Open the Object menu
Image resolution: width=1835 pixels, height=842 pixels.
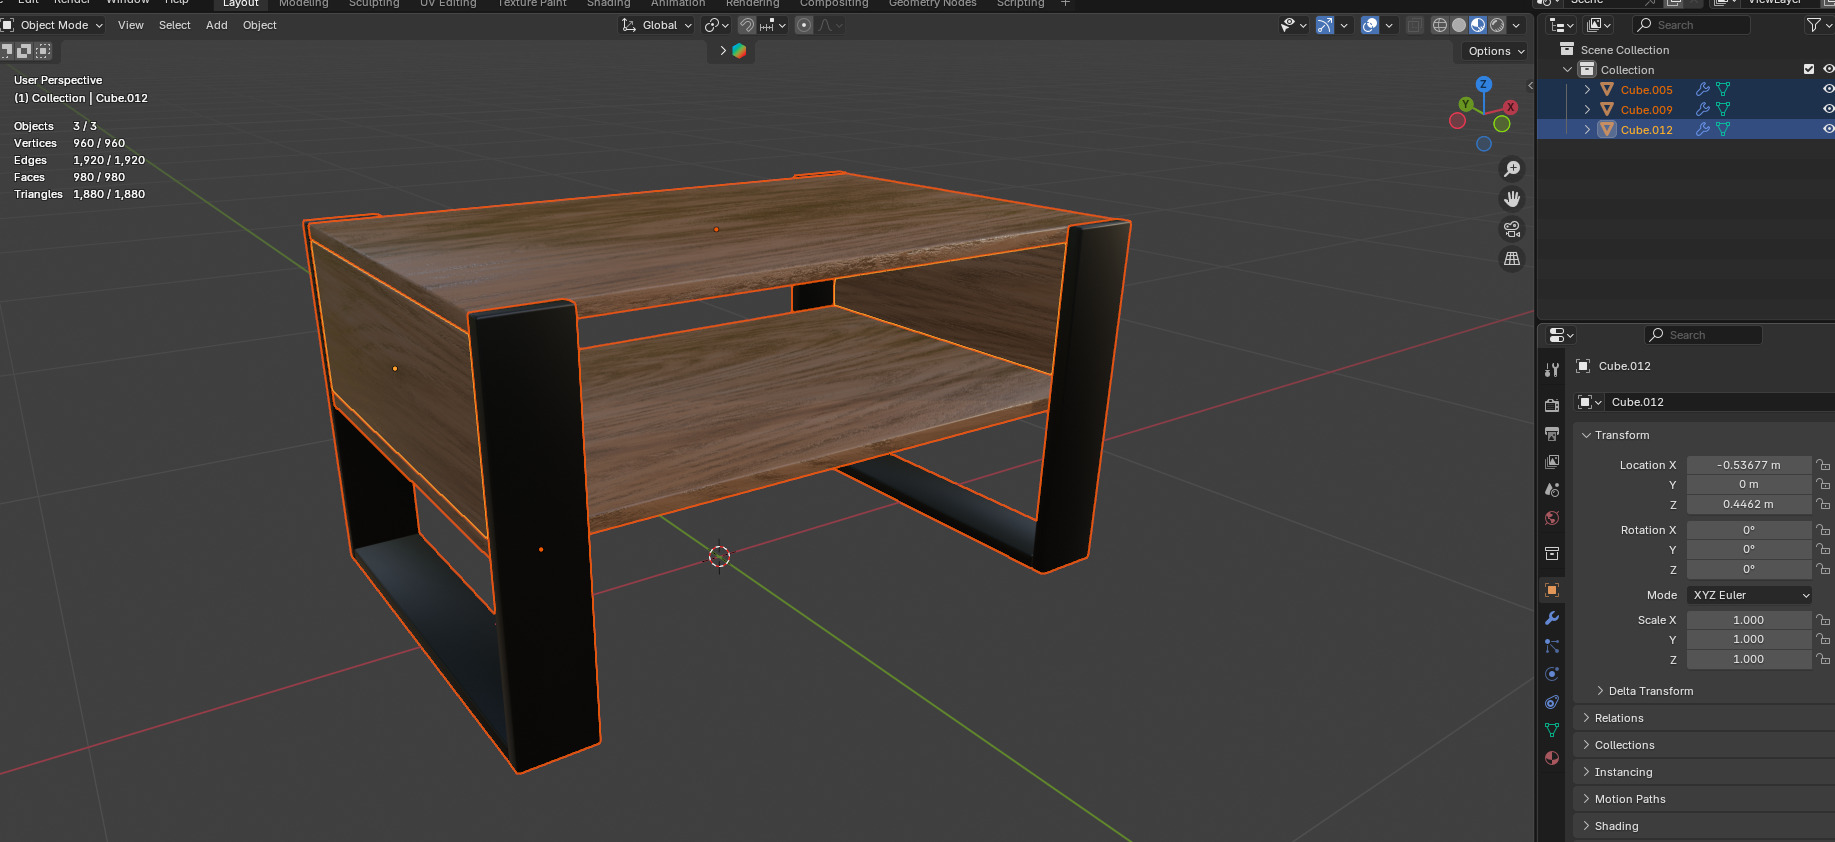click(260, 25)
